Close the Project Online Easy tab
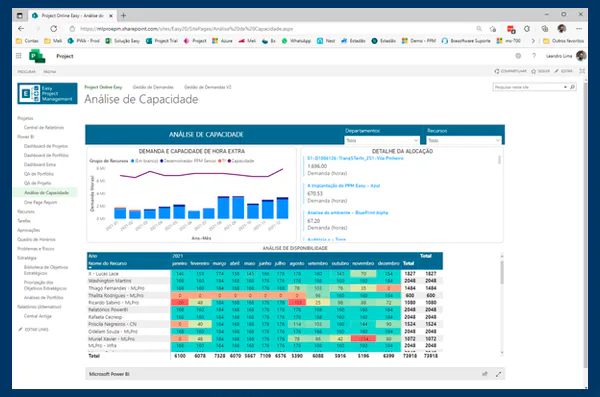The image size is (600, 397). point(111,16)
